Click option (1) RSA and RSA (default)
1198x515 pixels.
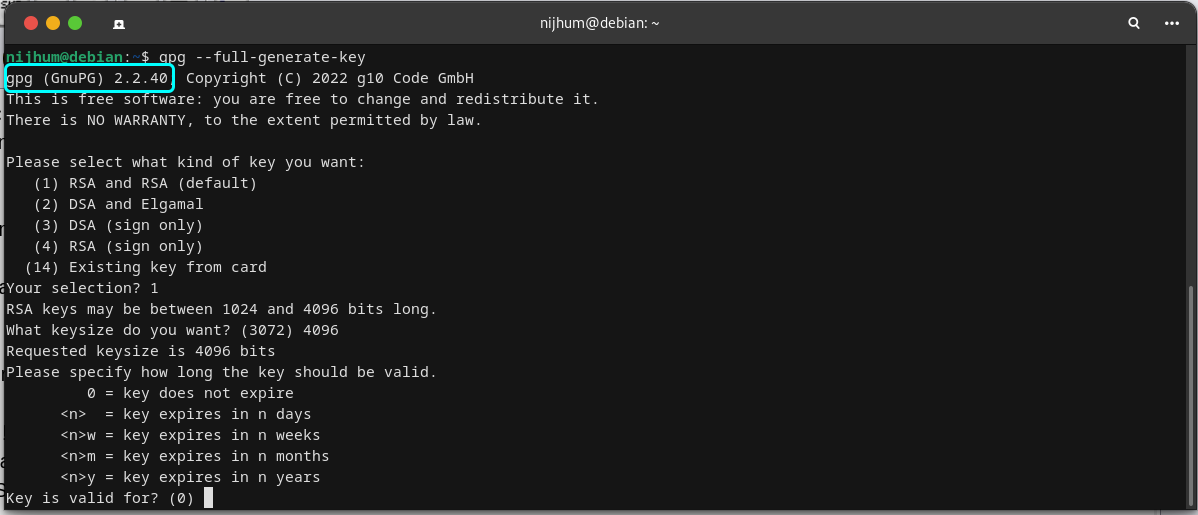point(145,183)
